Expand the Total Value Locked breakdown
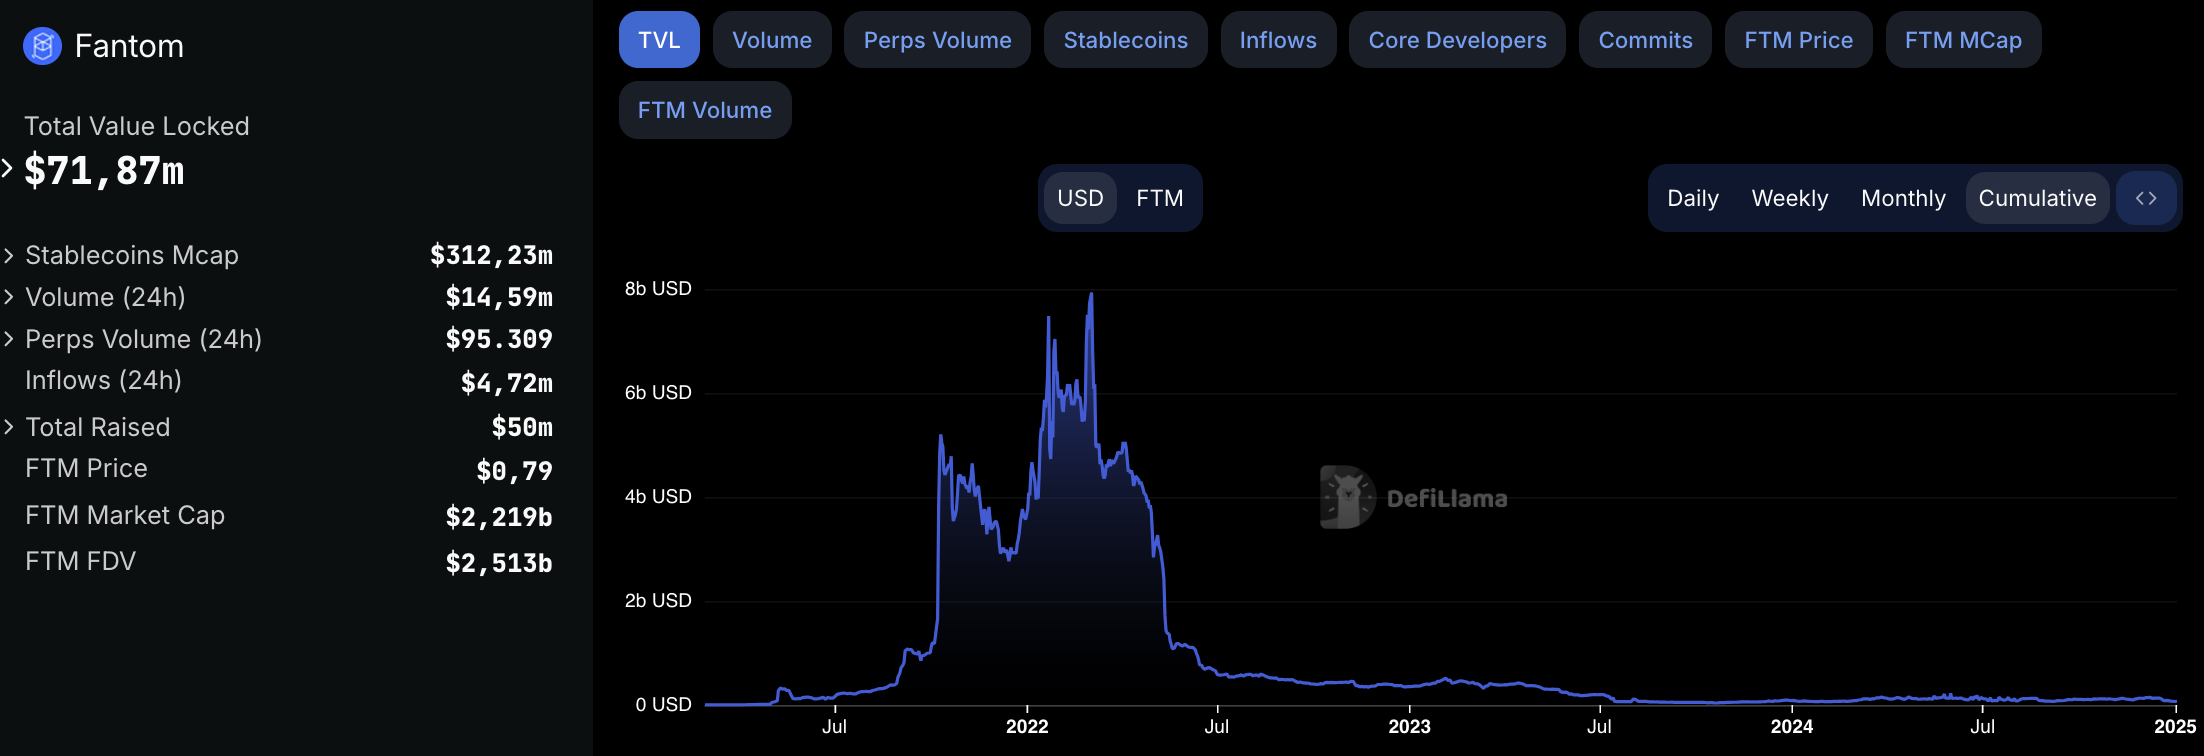This screenshot has width=2204, height=756. coord(7,168)
